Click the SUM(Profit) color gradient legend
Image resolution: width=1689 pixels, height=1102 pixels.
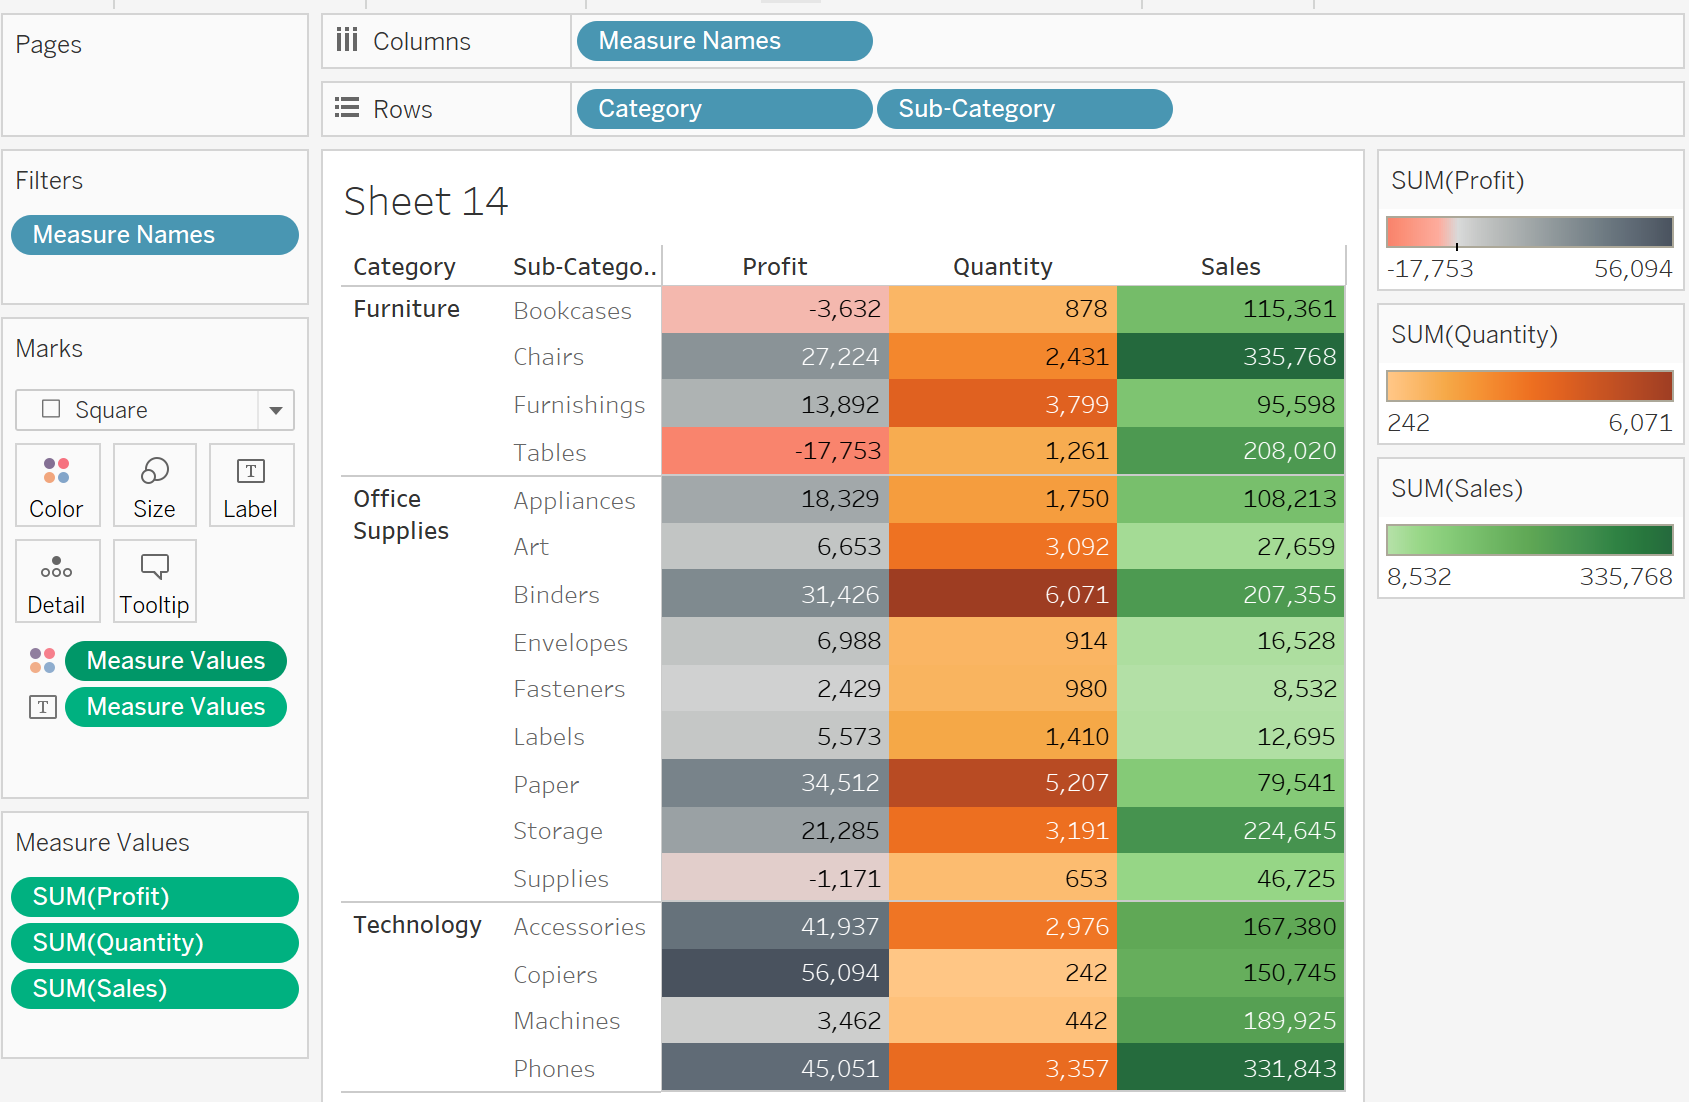(x=1529, y=232)
